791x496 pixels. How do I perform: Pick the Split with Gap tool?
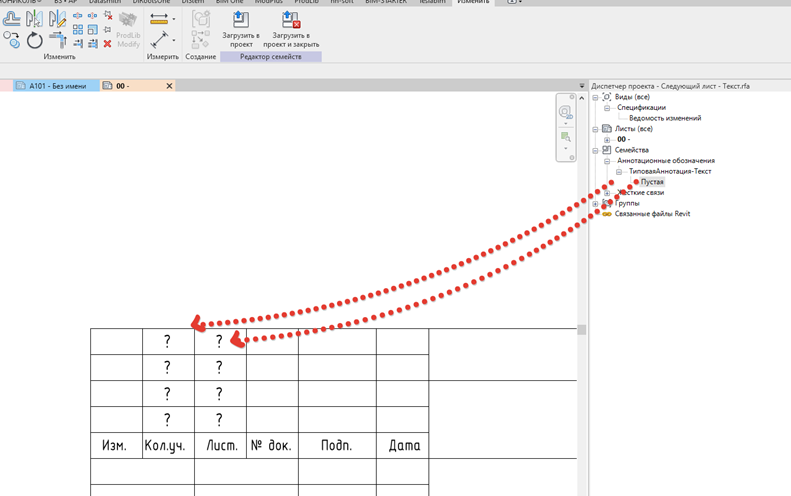point(92,16)
